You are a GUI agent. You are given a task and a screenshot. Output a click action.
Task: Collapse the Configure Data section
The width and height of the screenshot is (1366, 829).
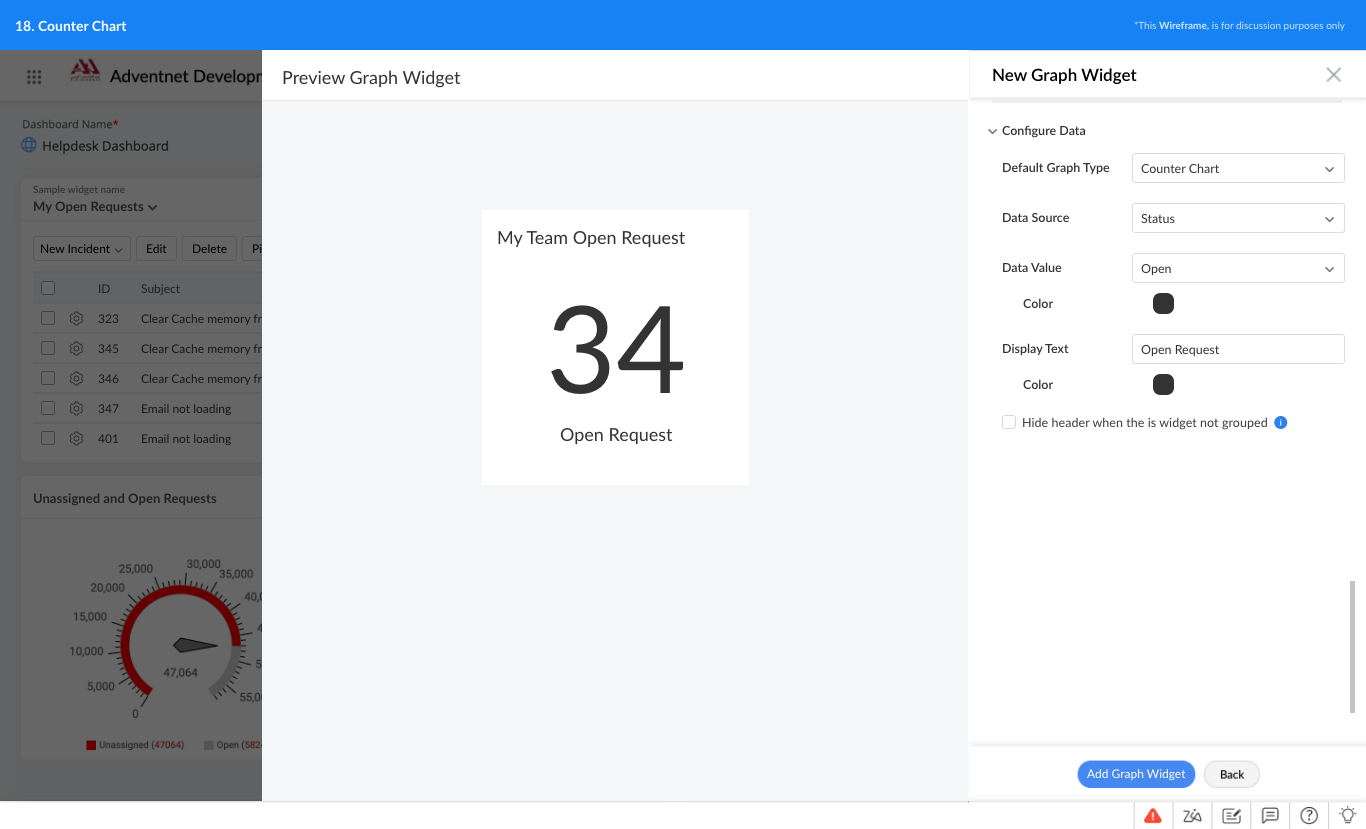click(x=992, y=131)
